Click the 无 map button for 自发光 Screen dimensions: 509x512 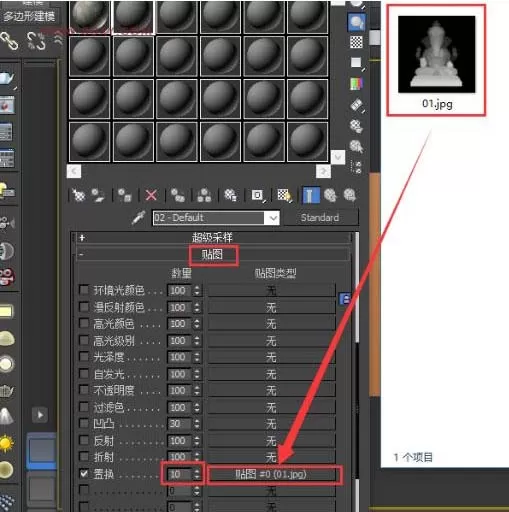click(x=271, y=374)
